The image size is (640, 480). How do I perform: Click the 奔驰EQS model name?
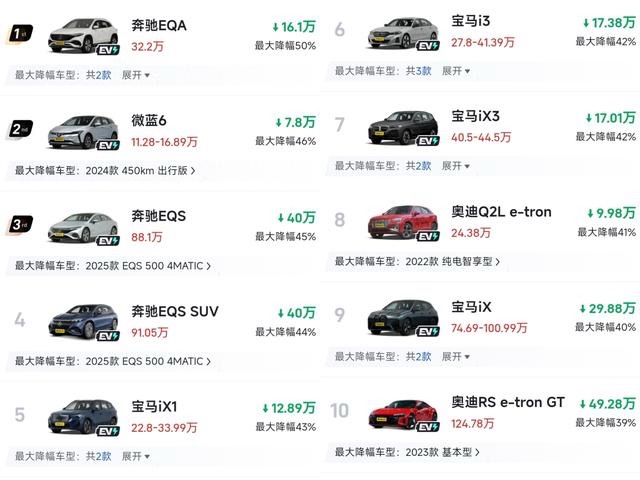pyautogui.click(x=159, y=216)
